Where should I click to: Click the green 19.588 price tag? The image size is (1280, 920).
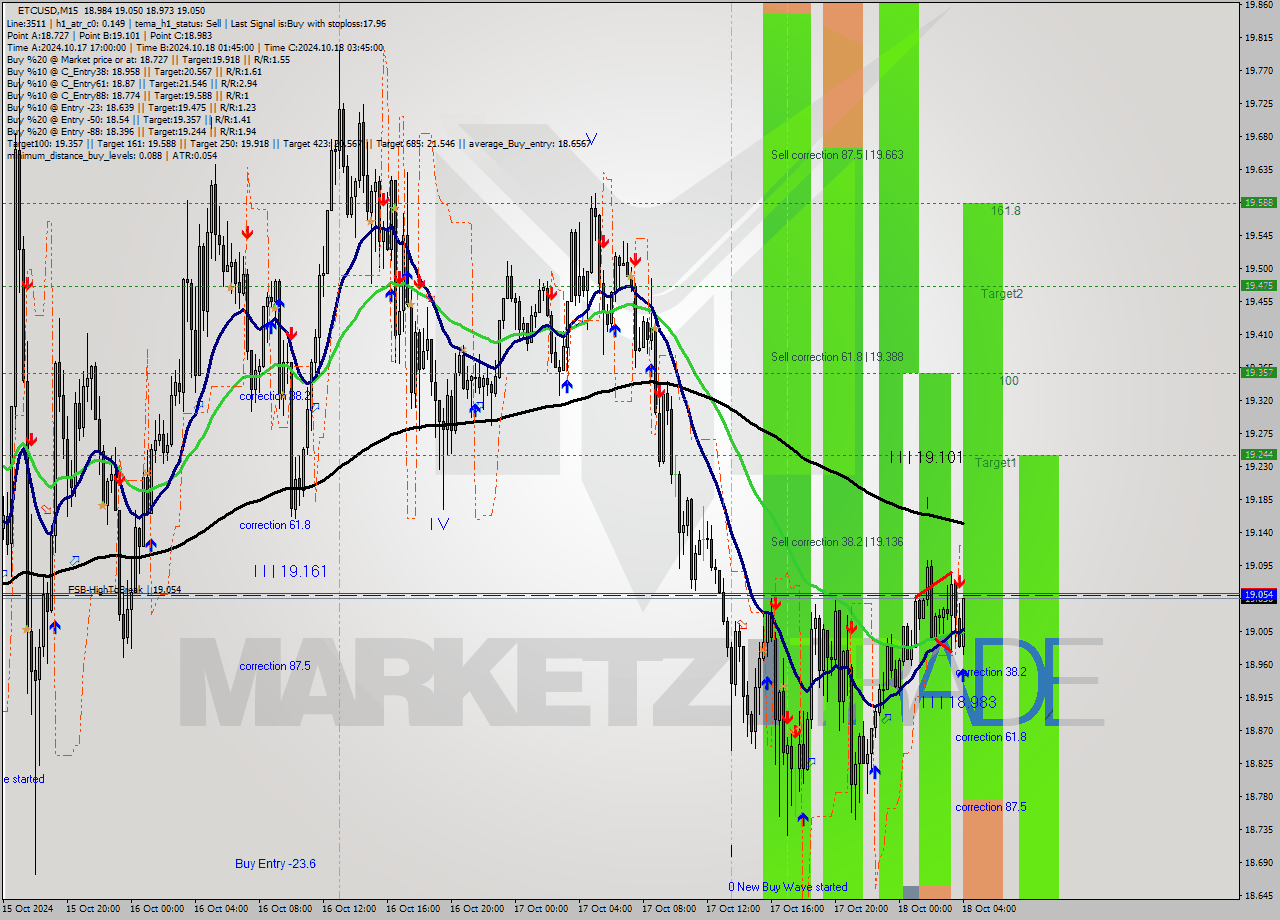coord(1259,202)
